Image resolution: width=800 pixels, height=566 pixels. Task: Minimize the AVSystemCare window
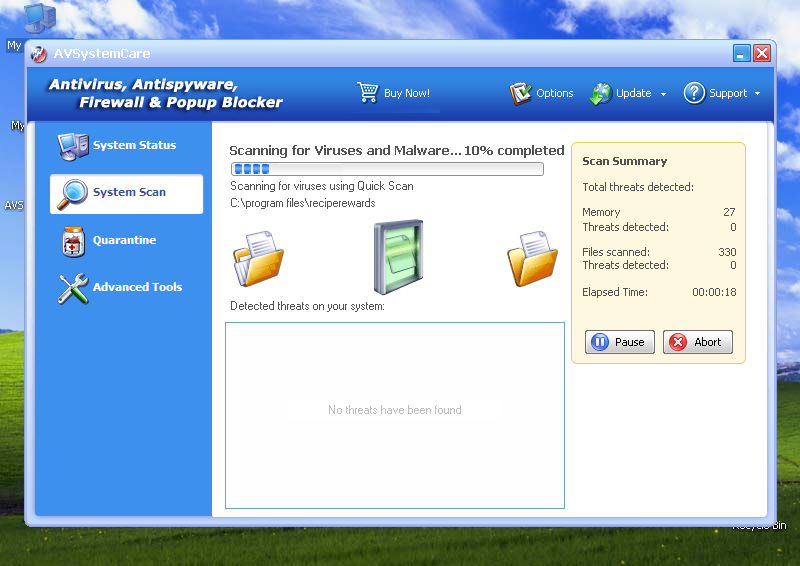(x=741, y=53)
